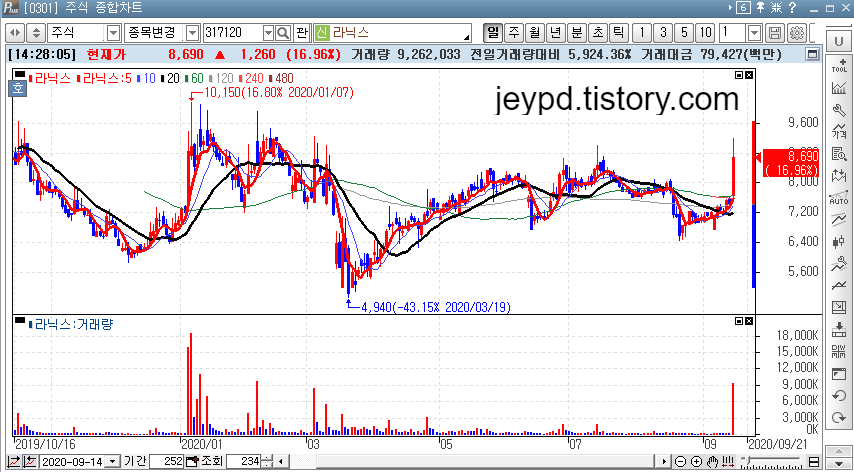Screen dimensions: 854x472
Task: Maximize the price chart pane small square
Action: point(739,75)
